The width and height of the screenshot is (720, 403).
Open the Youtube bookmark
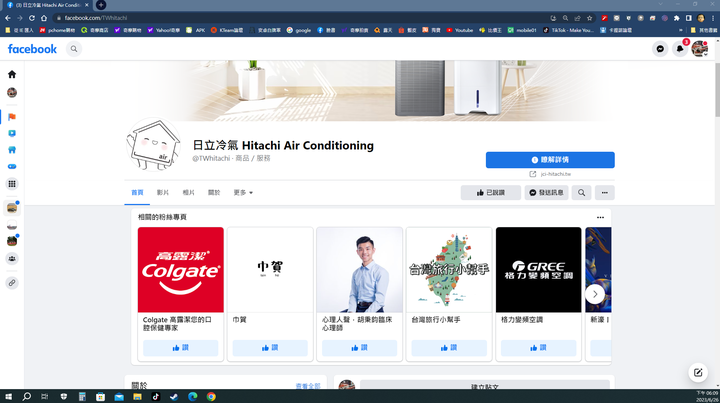click(x=460, y=30)
